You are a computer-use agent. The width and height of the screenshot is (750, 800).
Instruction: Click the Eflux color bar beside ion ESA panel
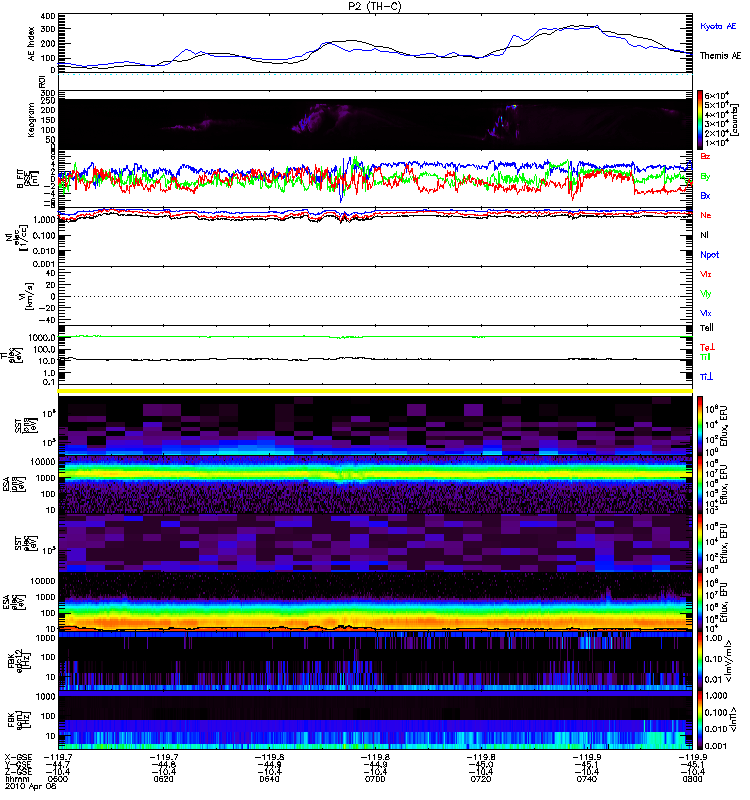click(700, 485)
